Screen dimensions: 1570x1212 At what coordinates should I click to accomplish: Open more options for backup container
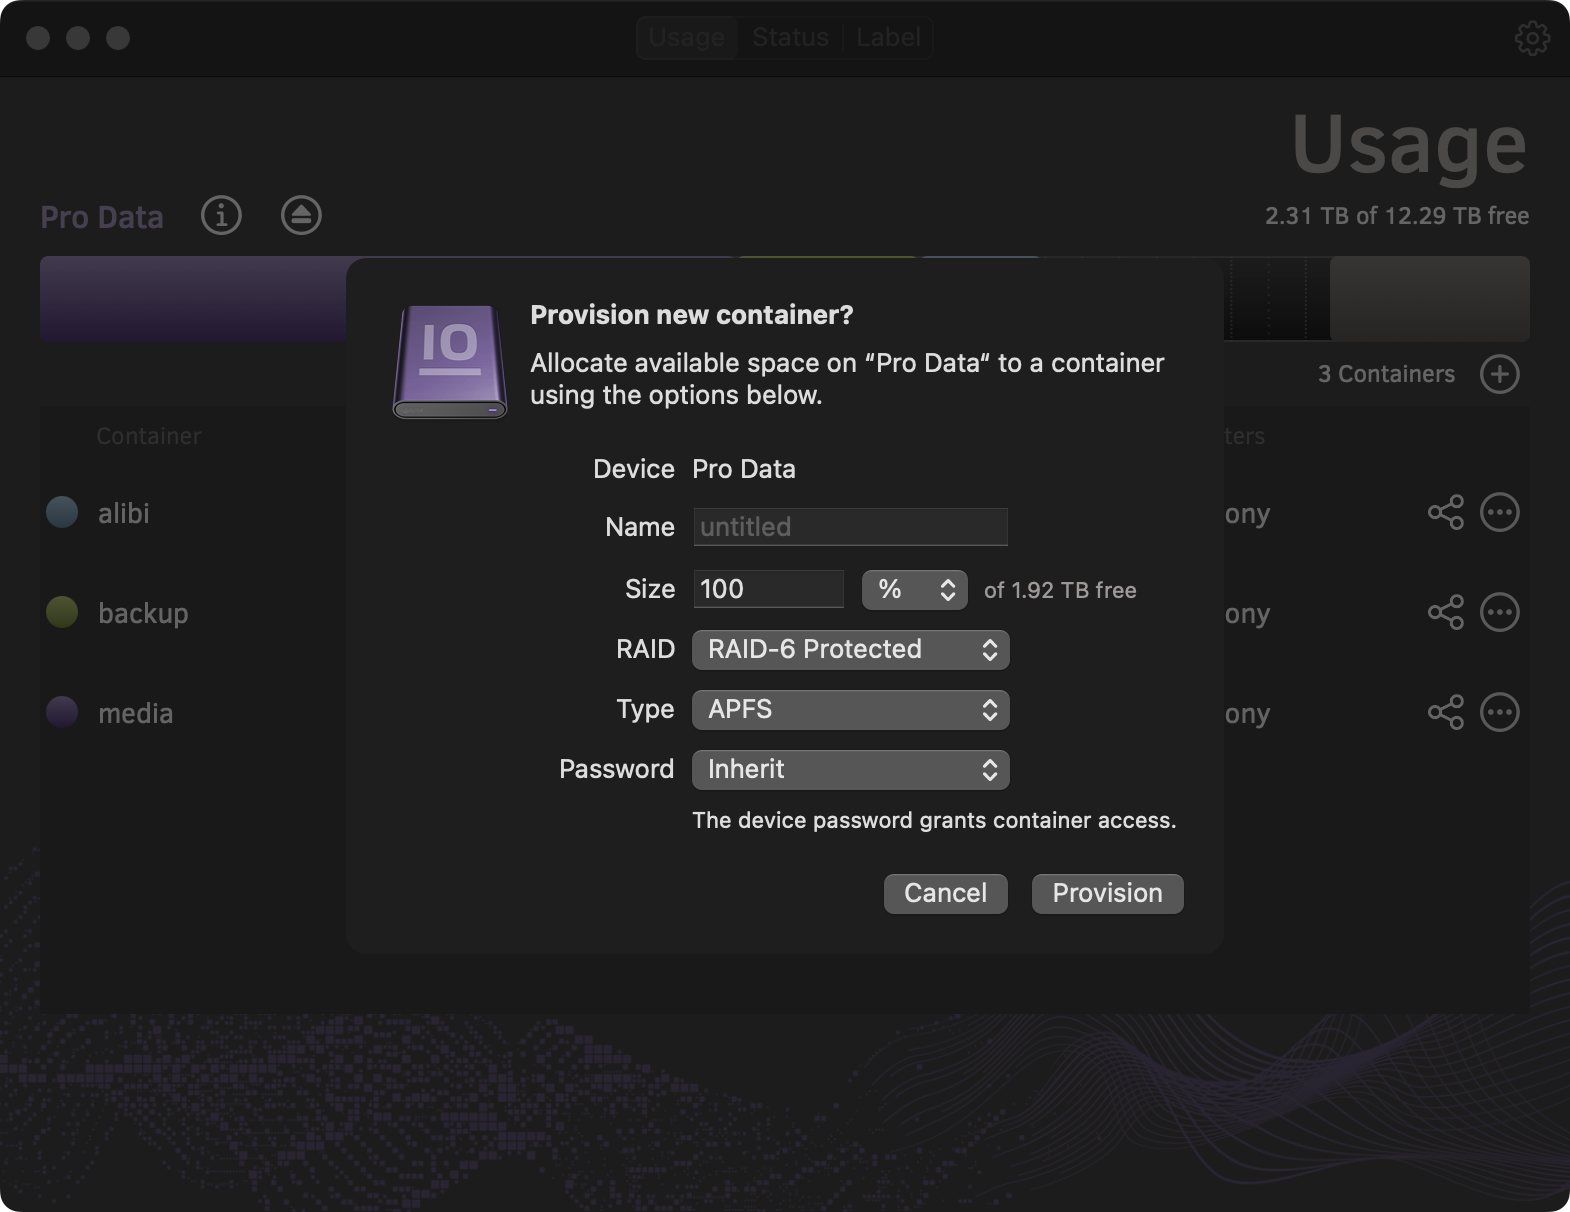(x=1499, y=612)
